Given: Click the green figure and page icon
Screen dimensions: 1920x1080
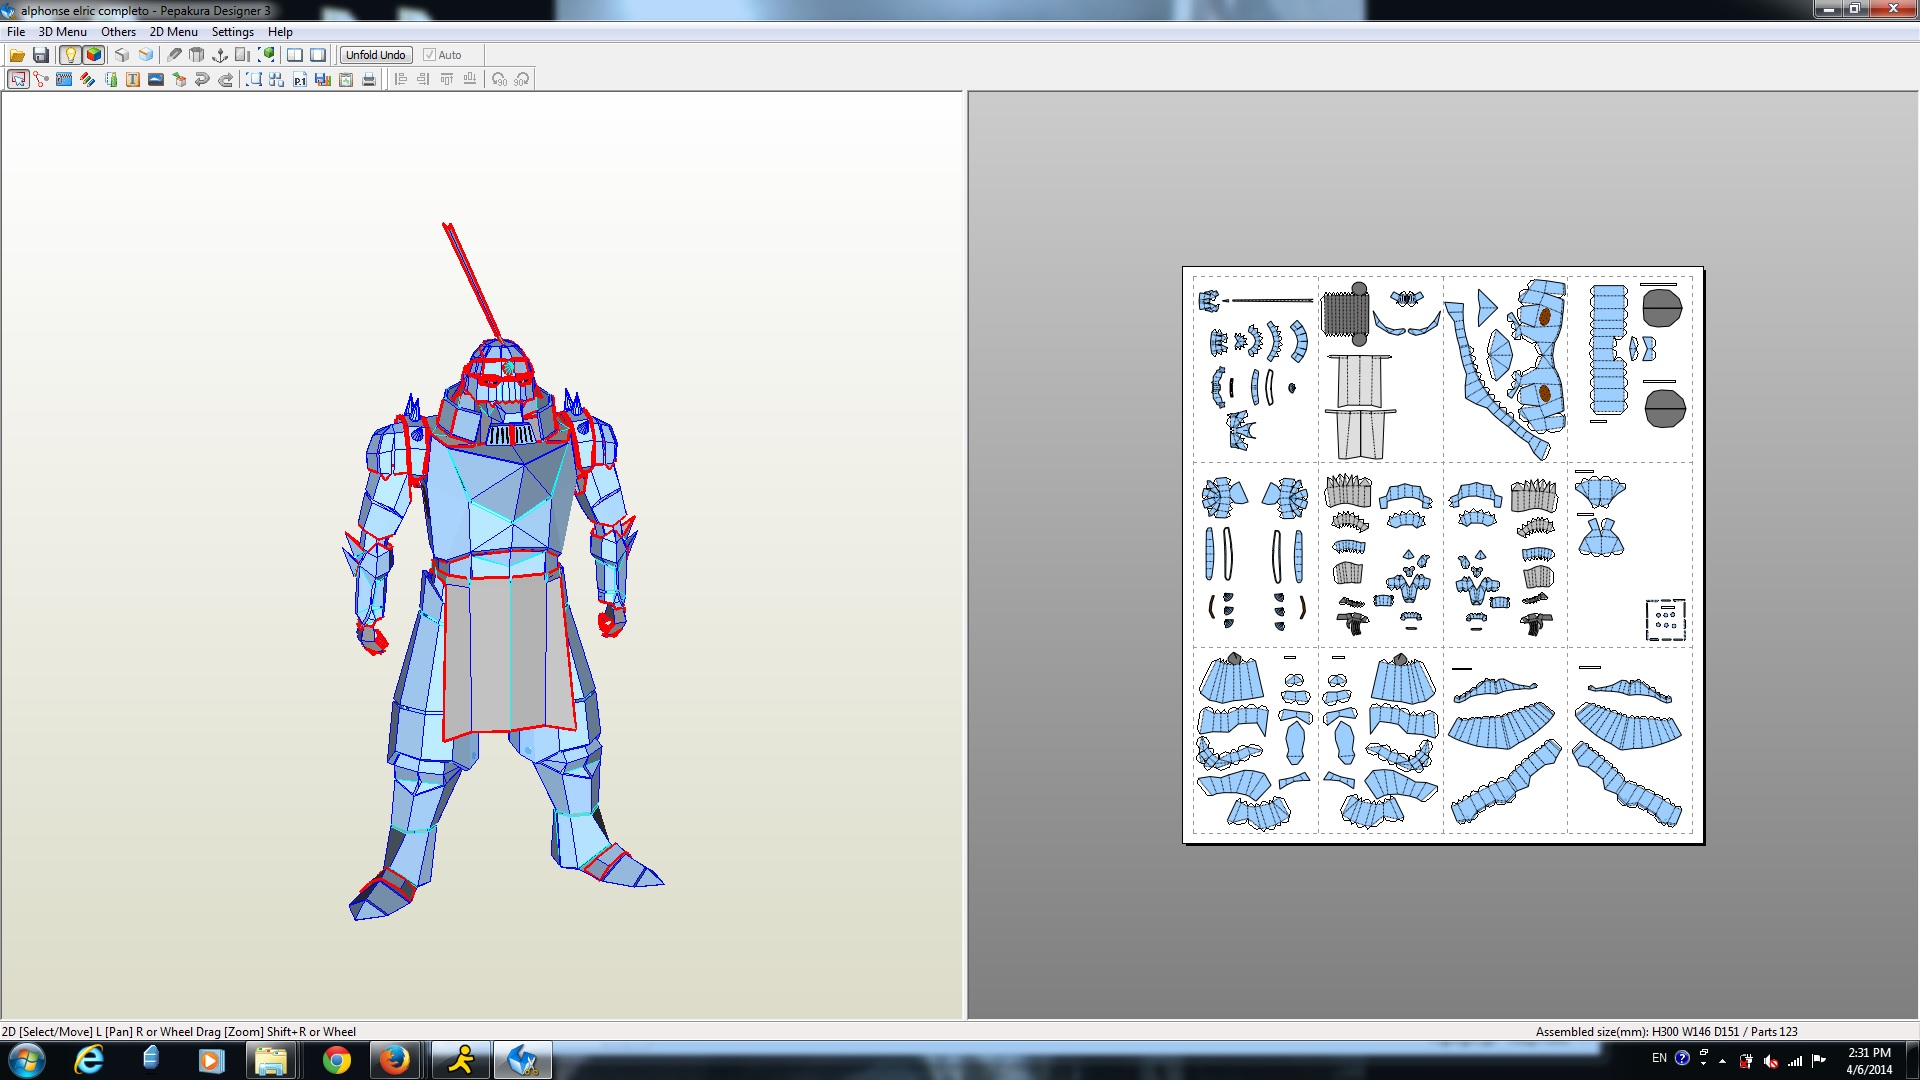Looking at the screenshot, I should pyautogui.click(x=110, y=79).
